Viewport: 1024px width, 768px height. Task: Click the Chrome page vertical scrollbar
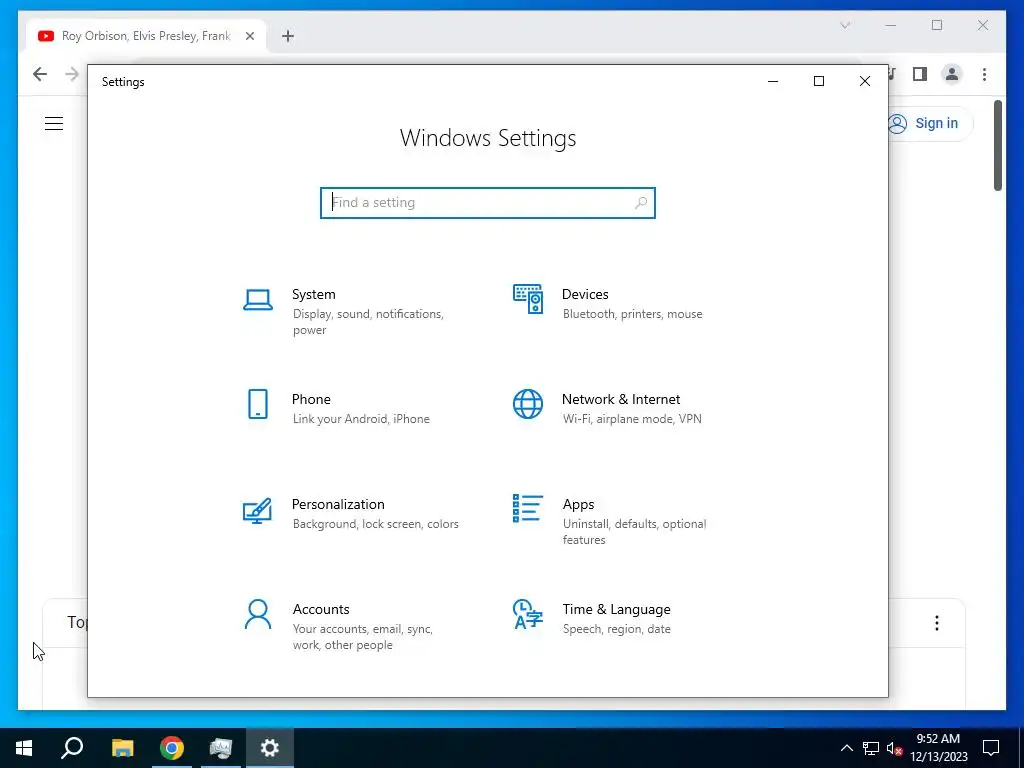coord(998,146)
